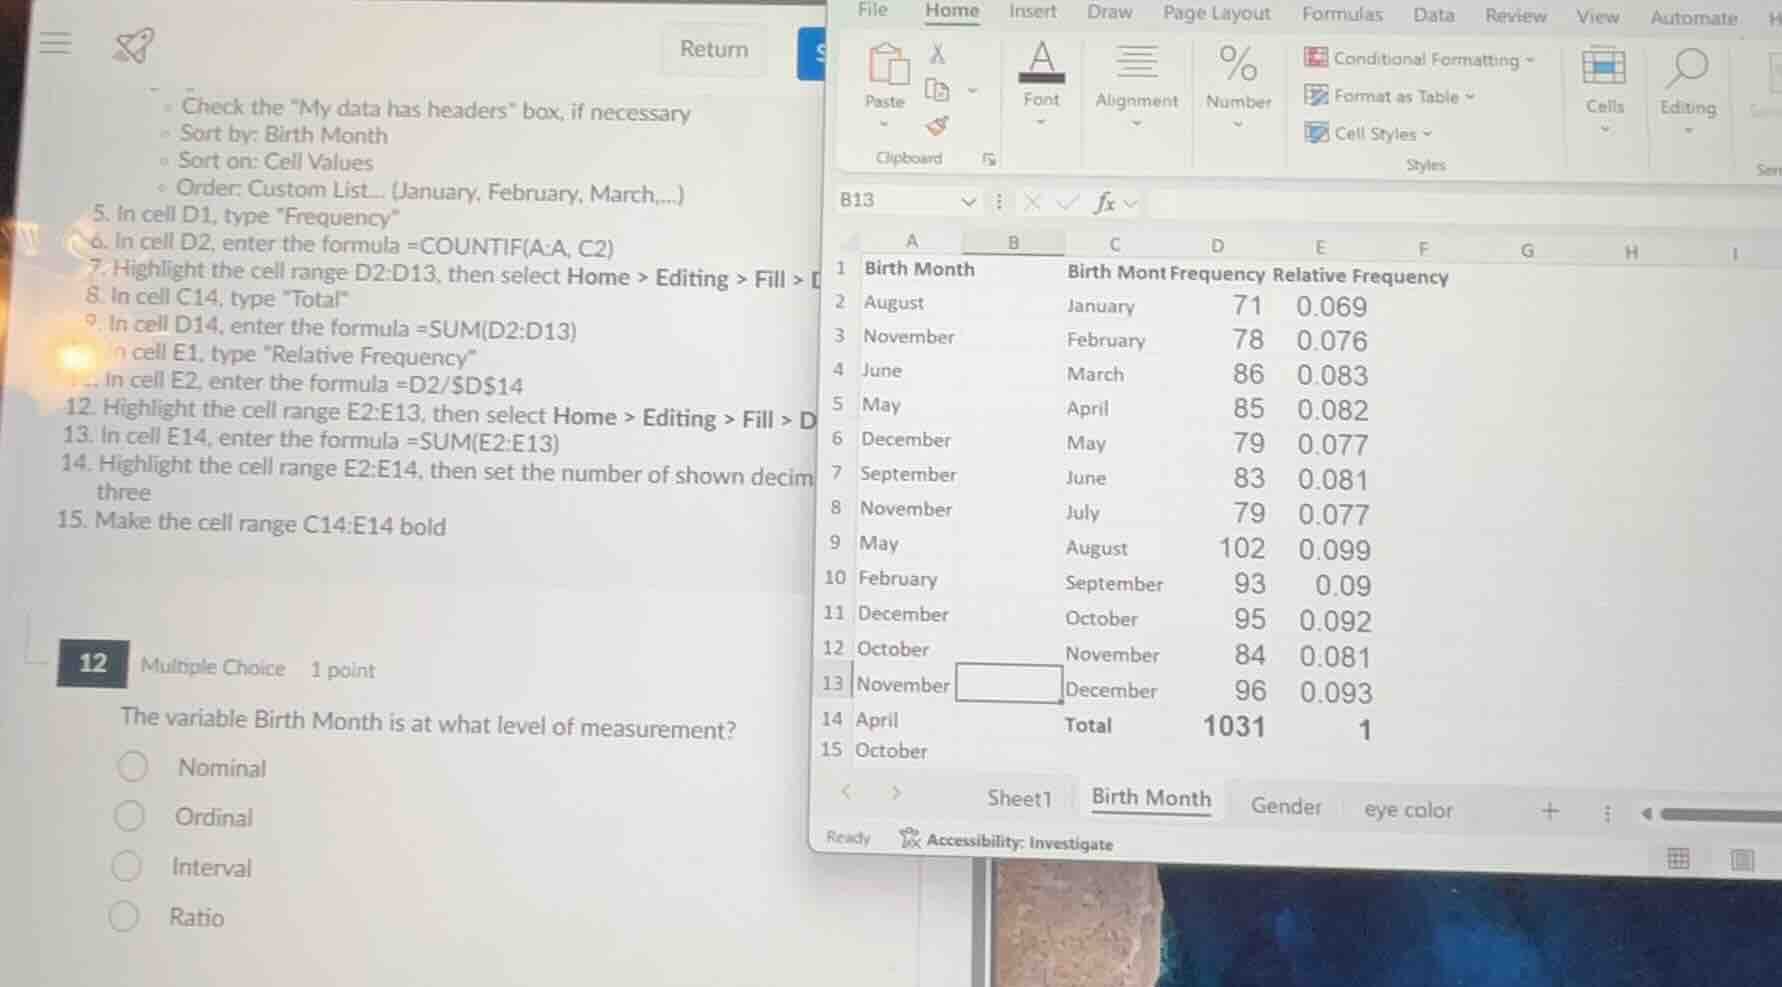Open the Clipboard dialog launcher

988,158
